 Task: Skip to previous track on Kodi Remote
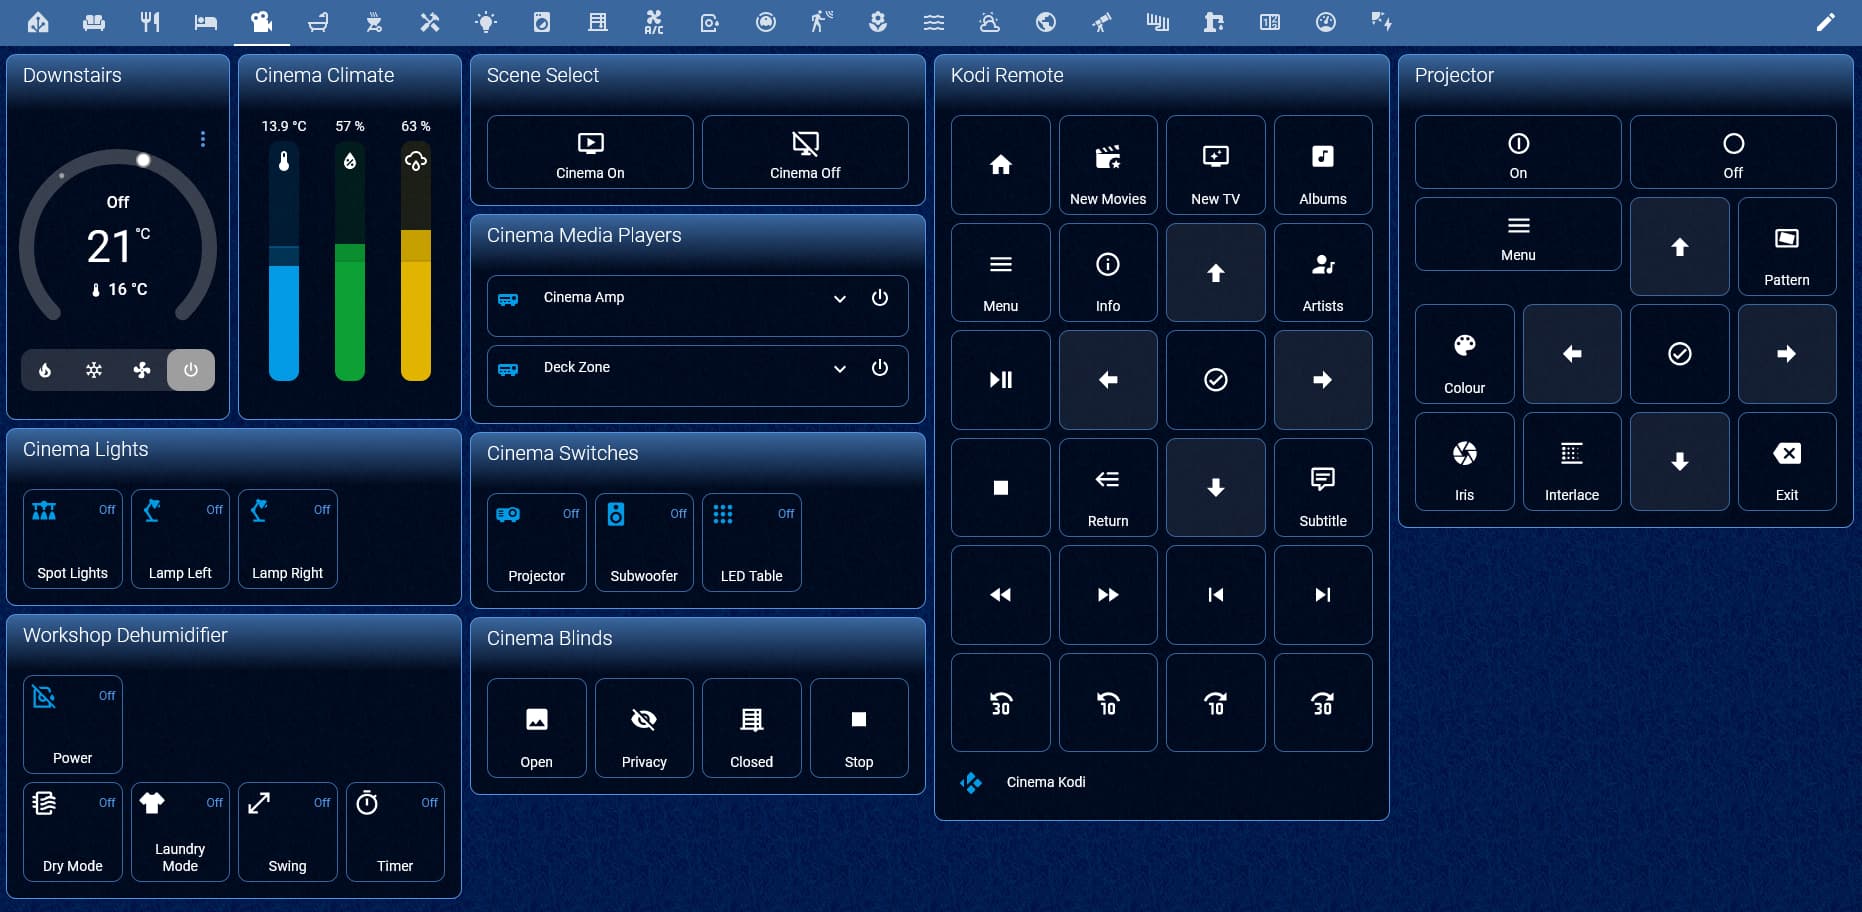coord(1215,595)
